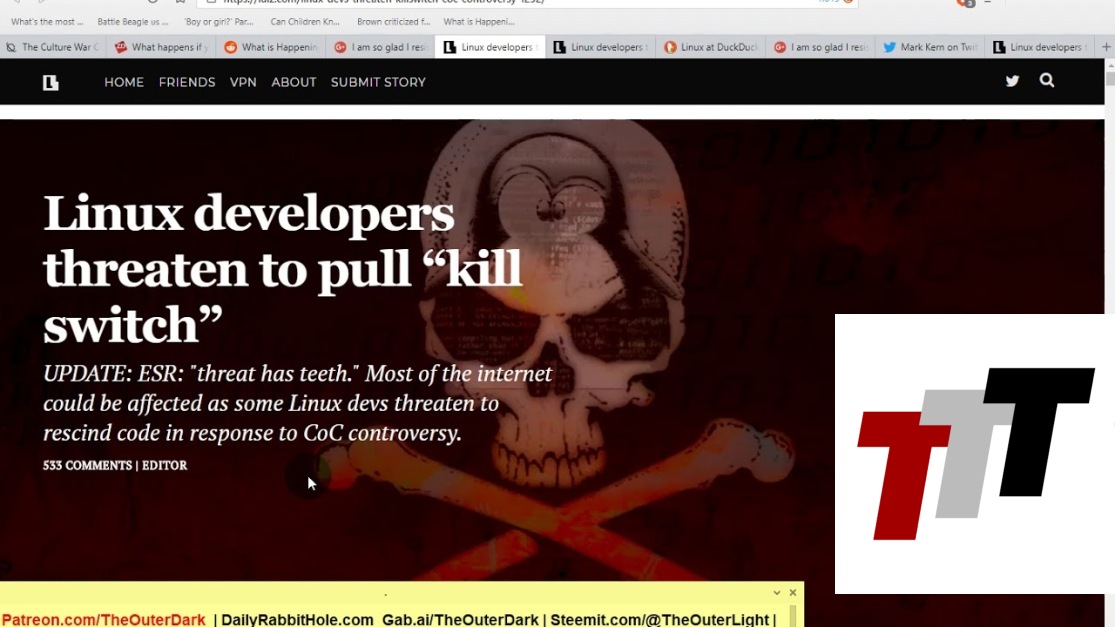Click the site logo icon in navbar

point(51,83)
